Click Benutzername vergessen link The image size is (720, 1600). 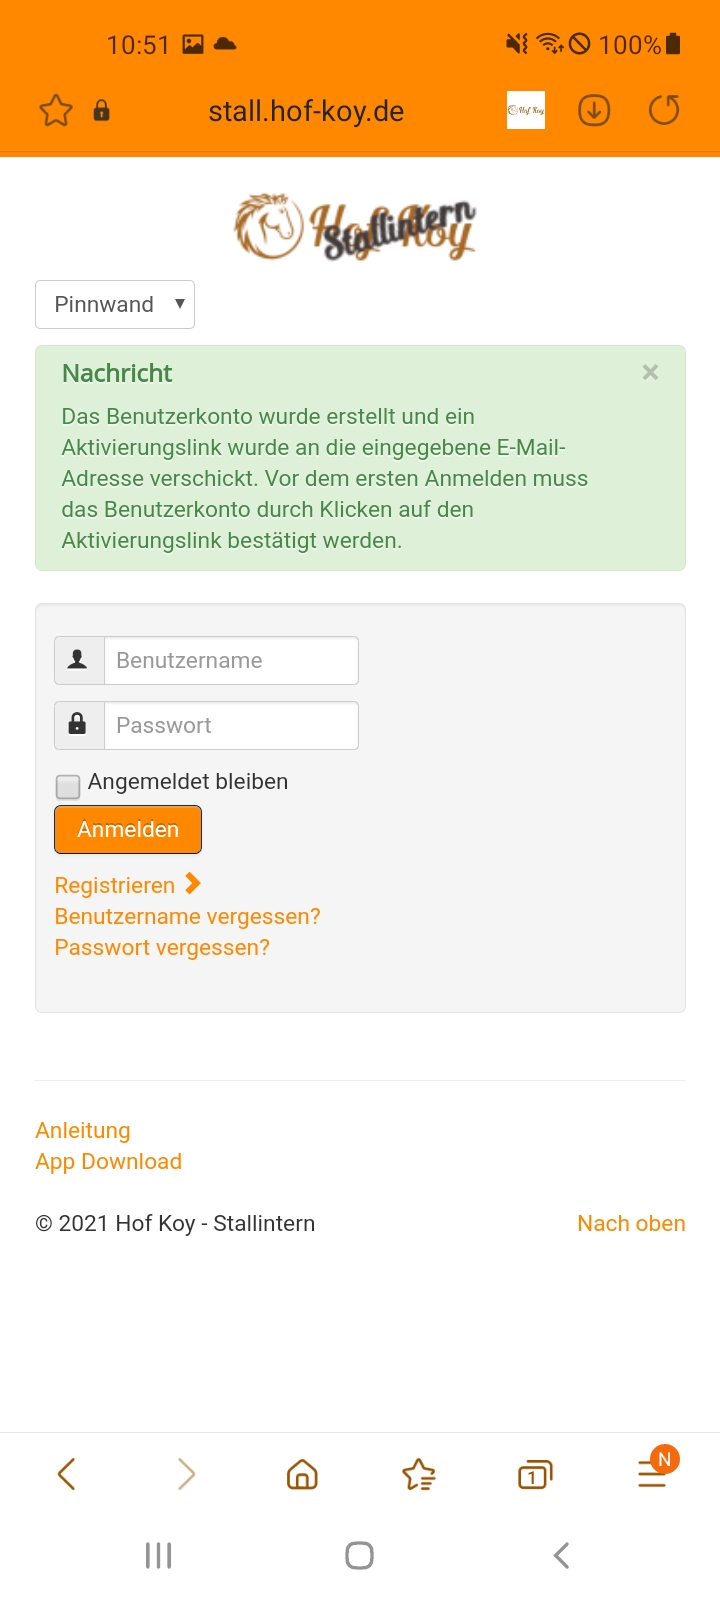tap(187, 916)
